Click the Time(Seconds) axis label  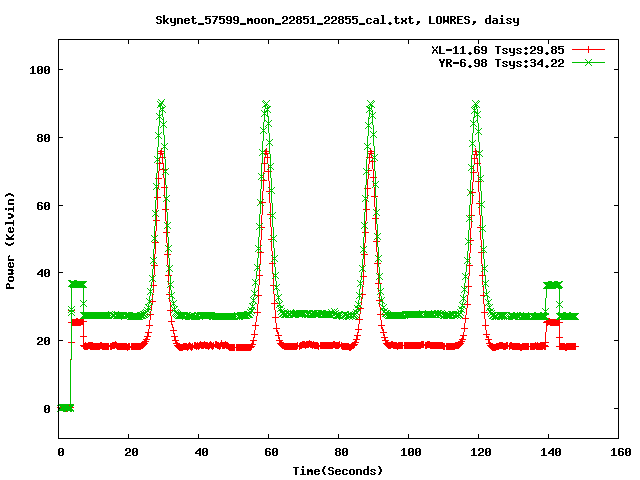pos(338,471)
